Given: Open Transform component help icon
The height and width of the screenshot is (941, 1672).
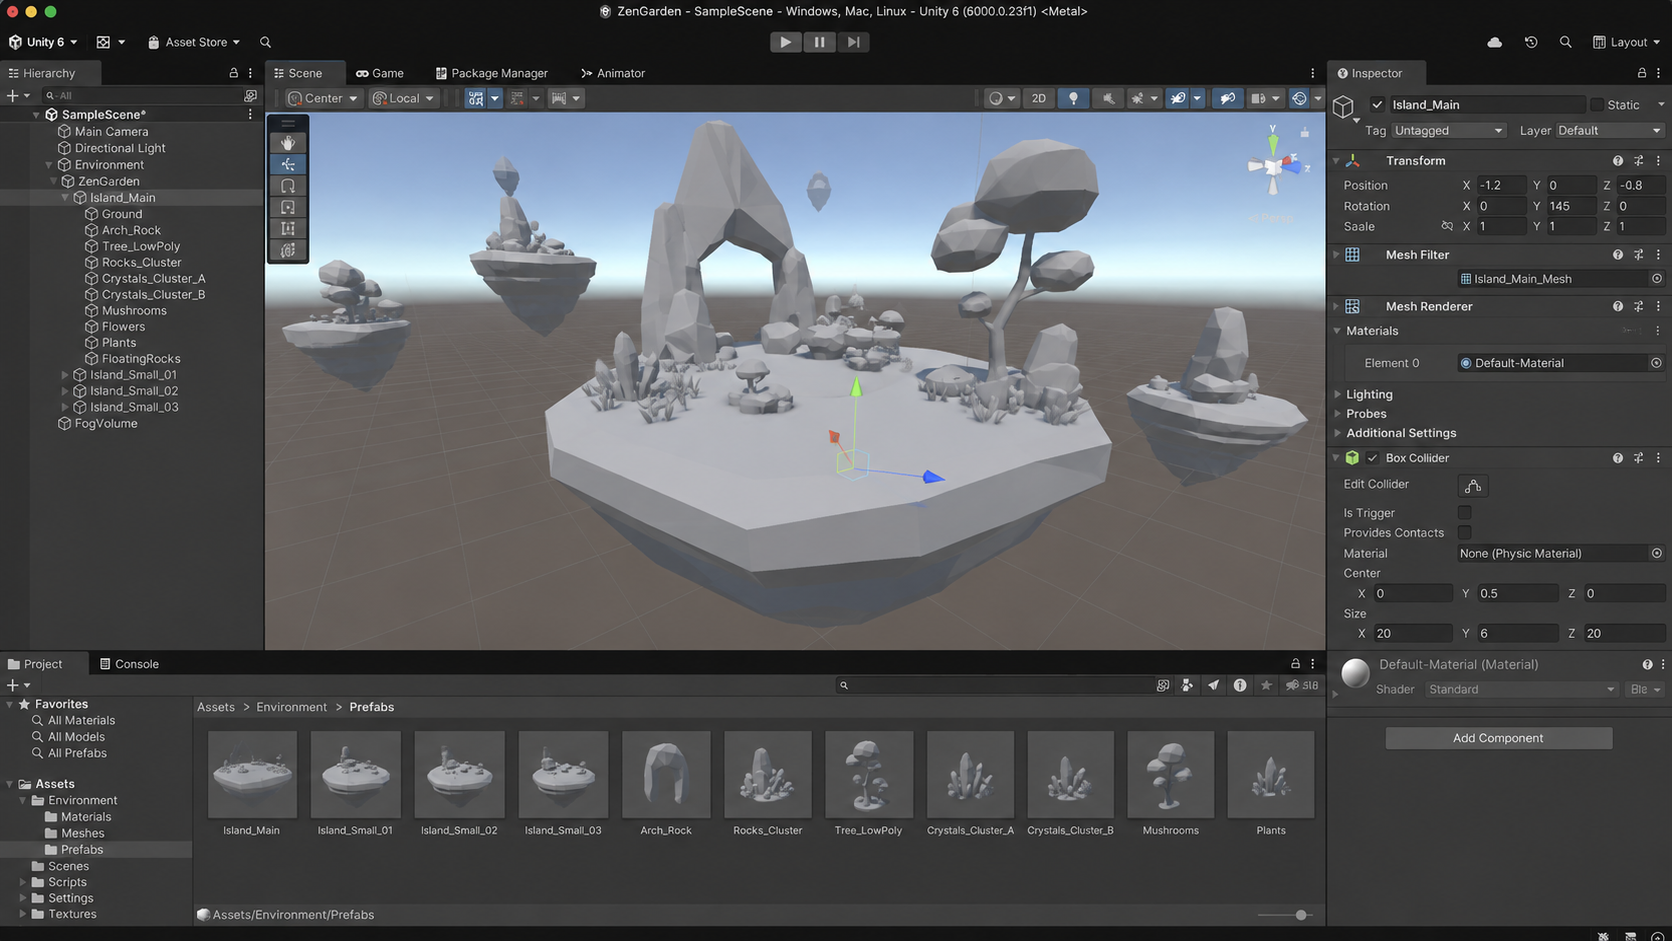Looking at the screenshot, I should click(1617, 161).
